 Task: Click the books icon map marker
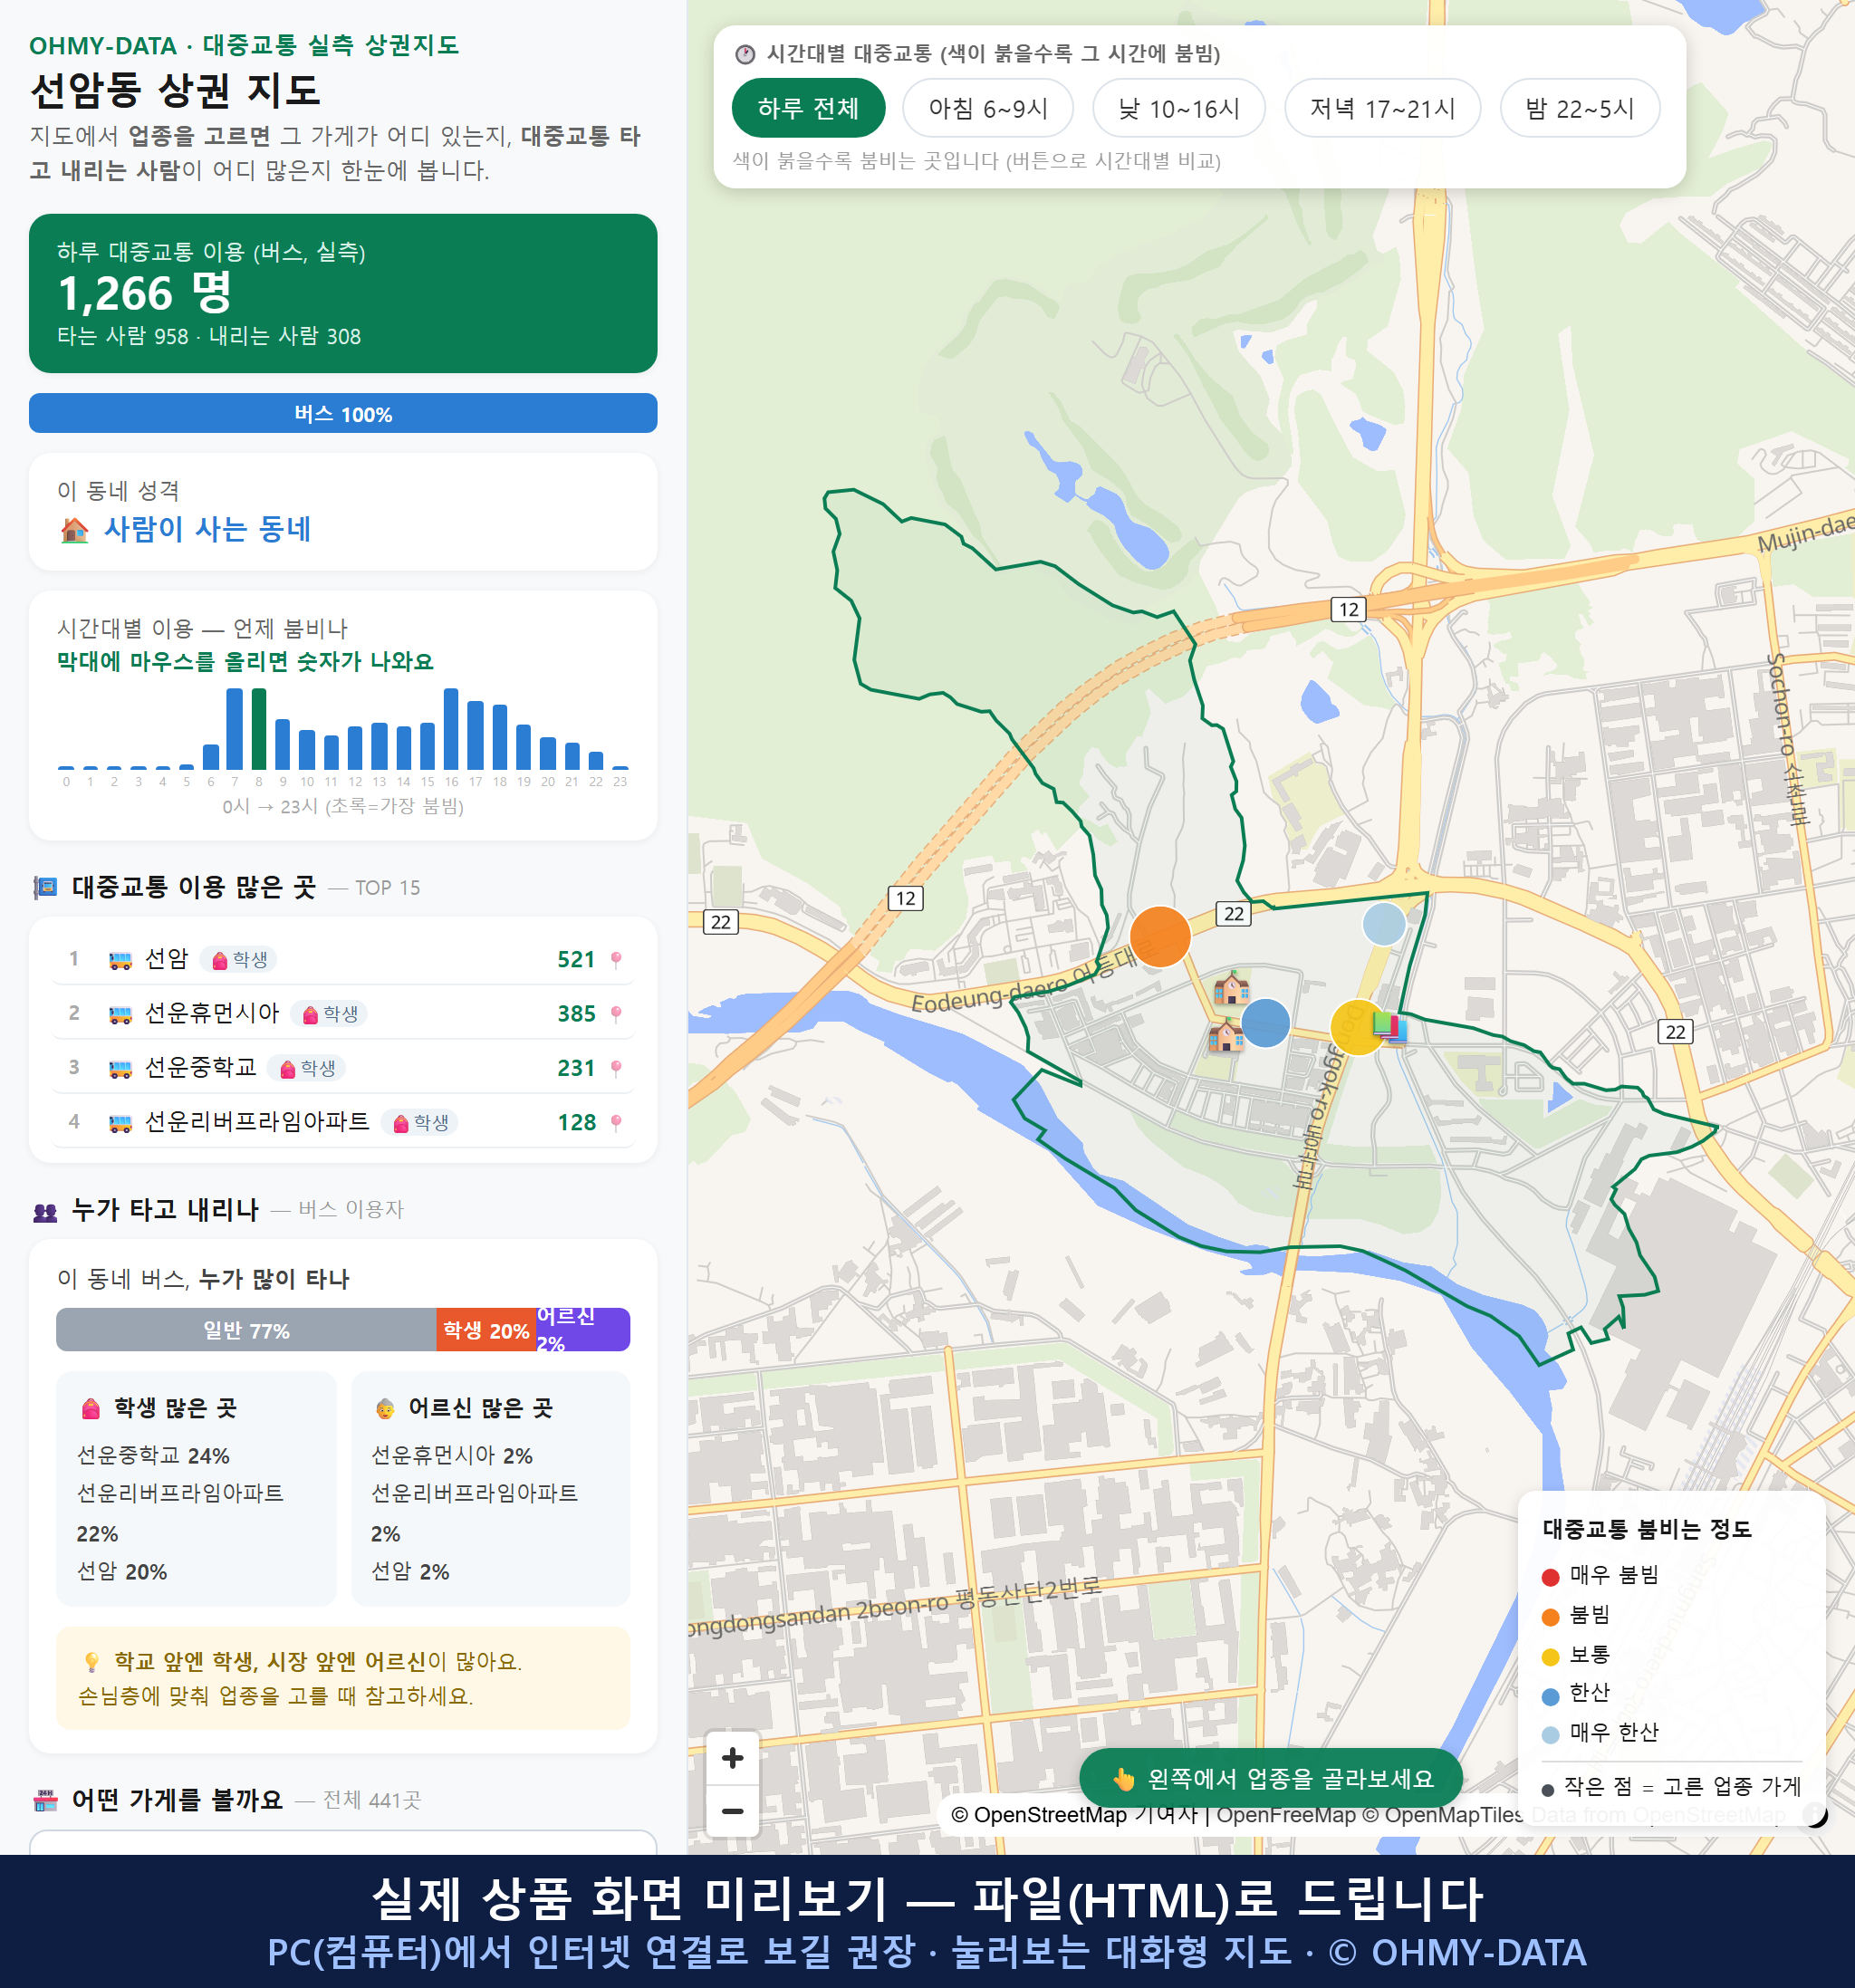click(x=1390, y=1026)
